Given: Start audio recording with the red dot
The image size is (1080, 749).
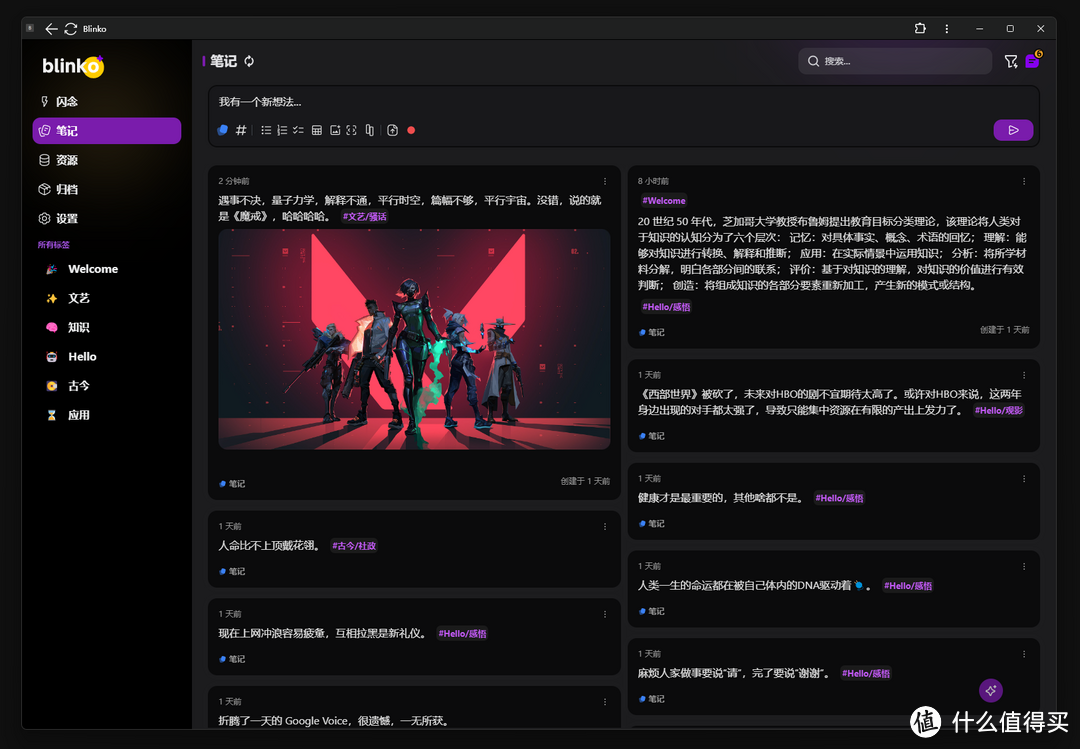Looking at the screenshot, I should pos(411,130).
